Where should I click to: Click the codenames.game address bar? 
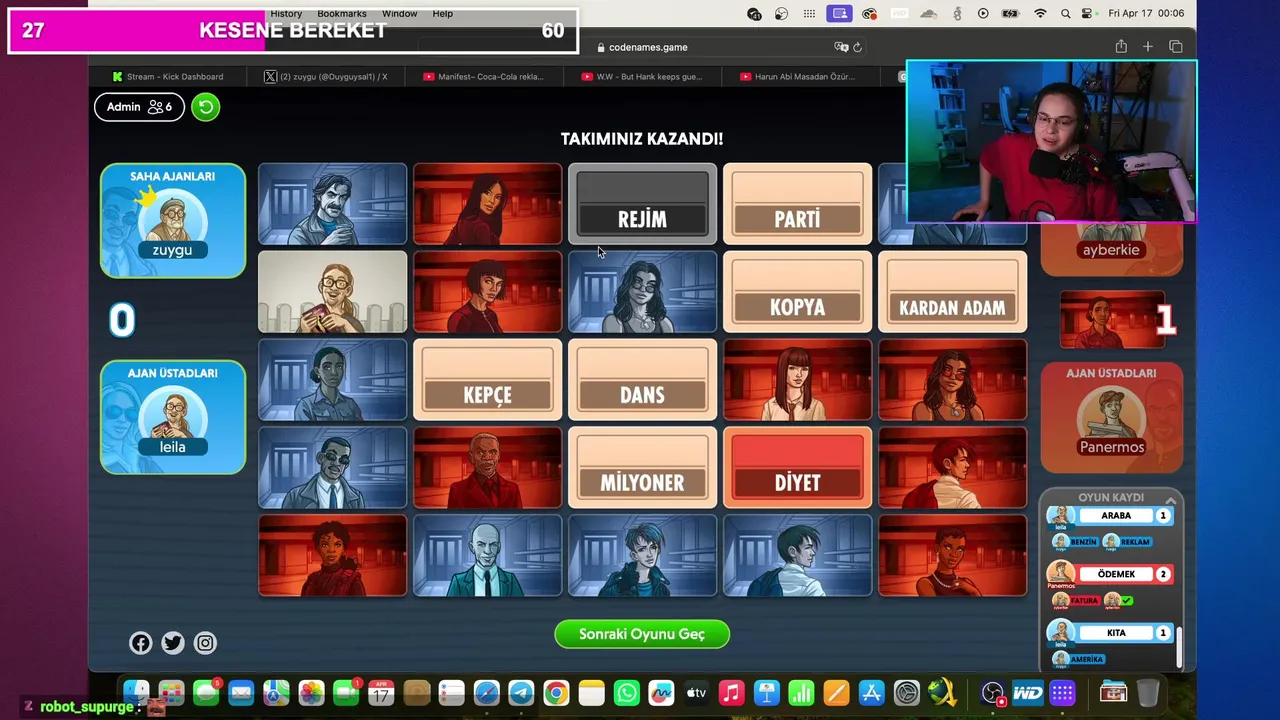642,47
